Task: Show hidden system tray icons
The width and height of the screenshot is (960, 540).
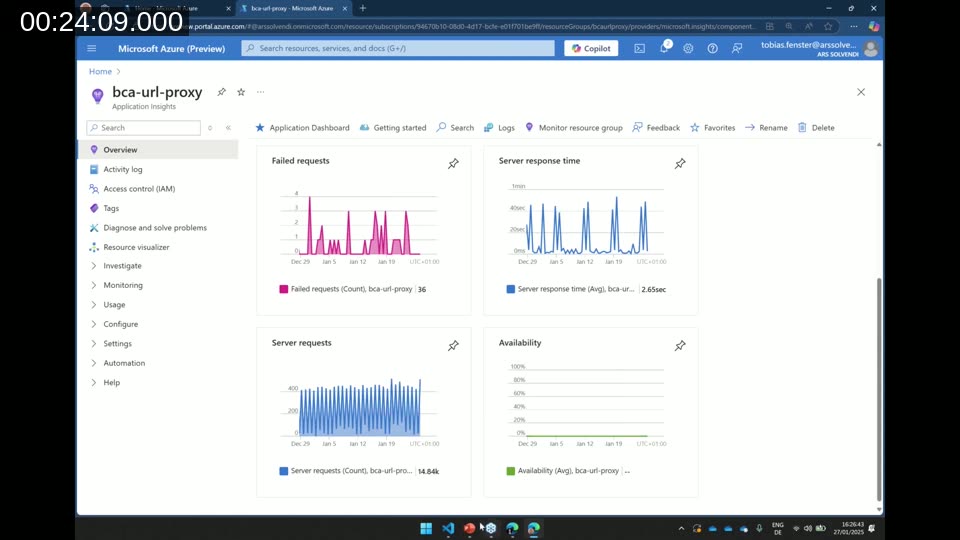Action: 681,528
